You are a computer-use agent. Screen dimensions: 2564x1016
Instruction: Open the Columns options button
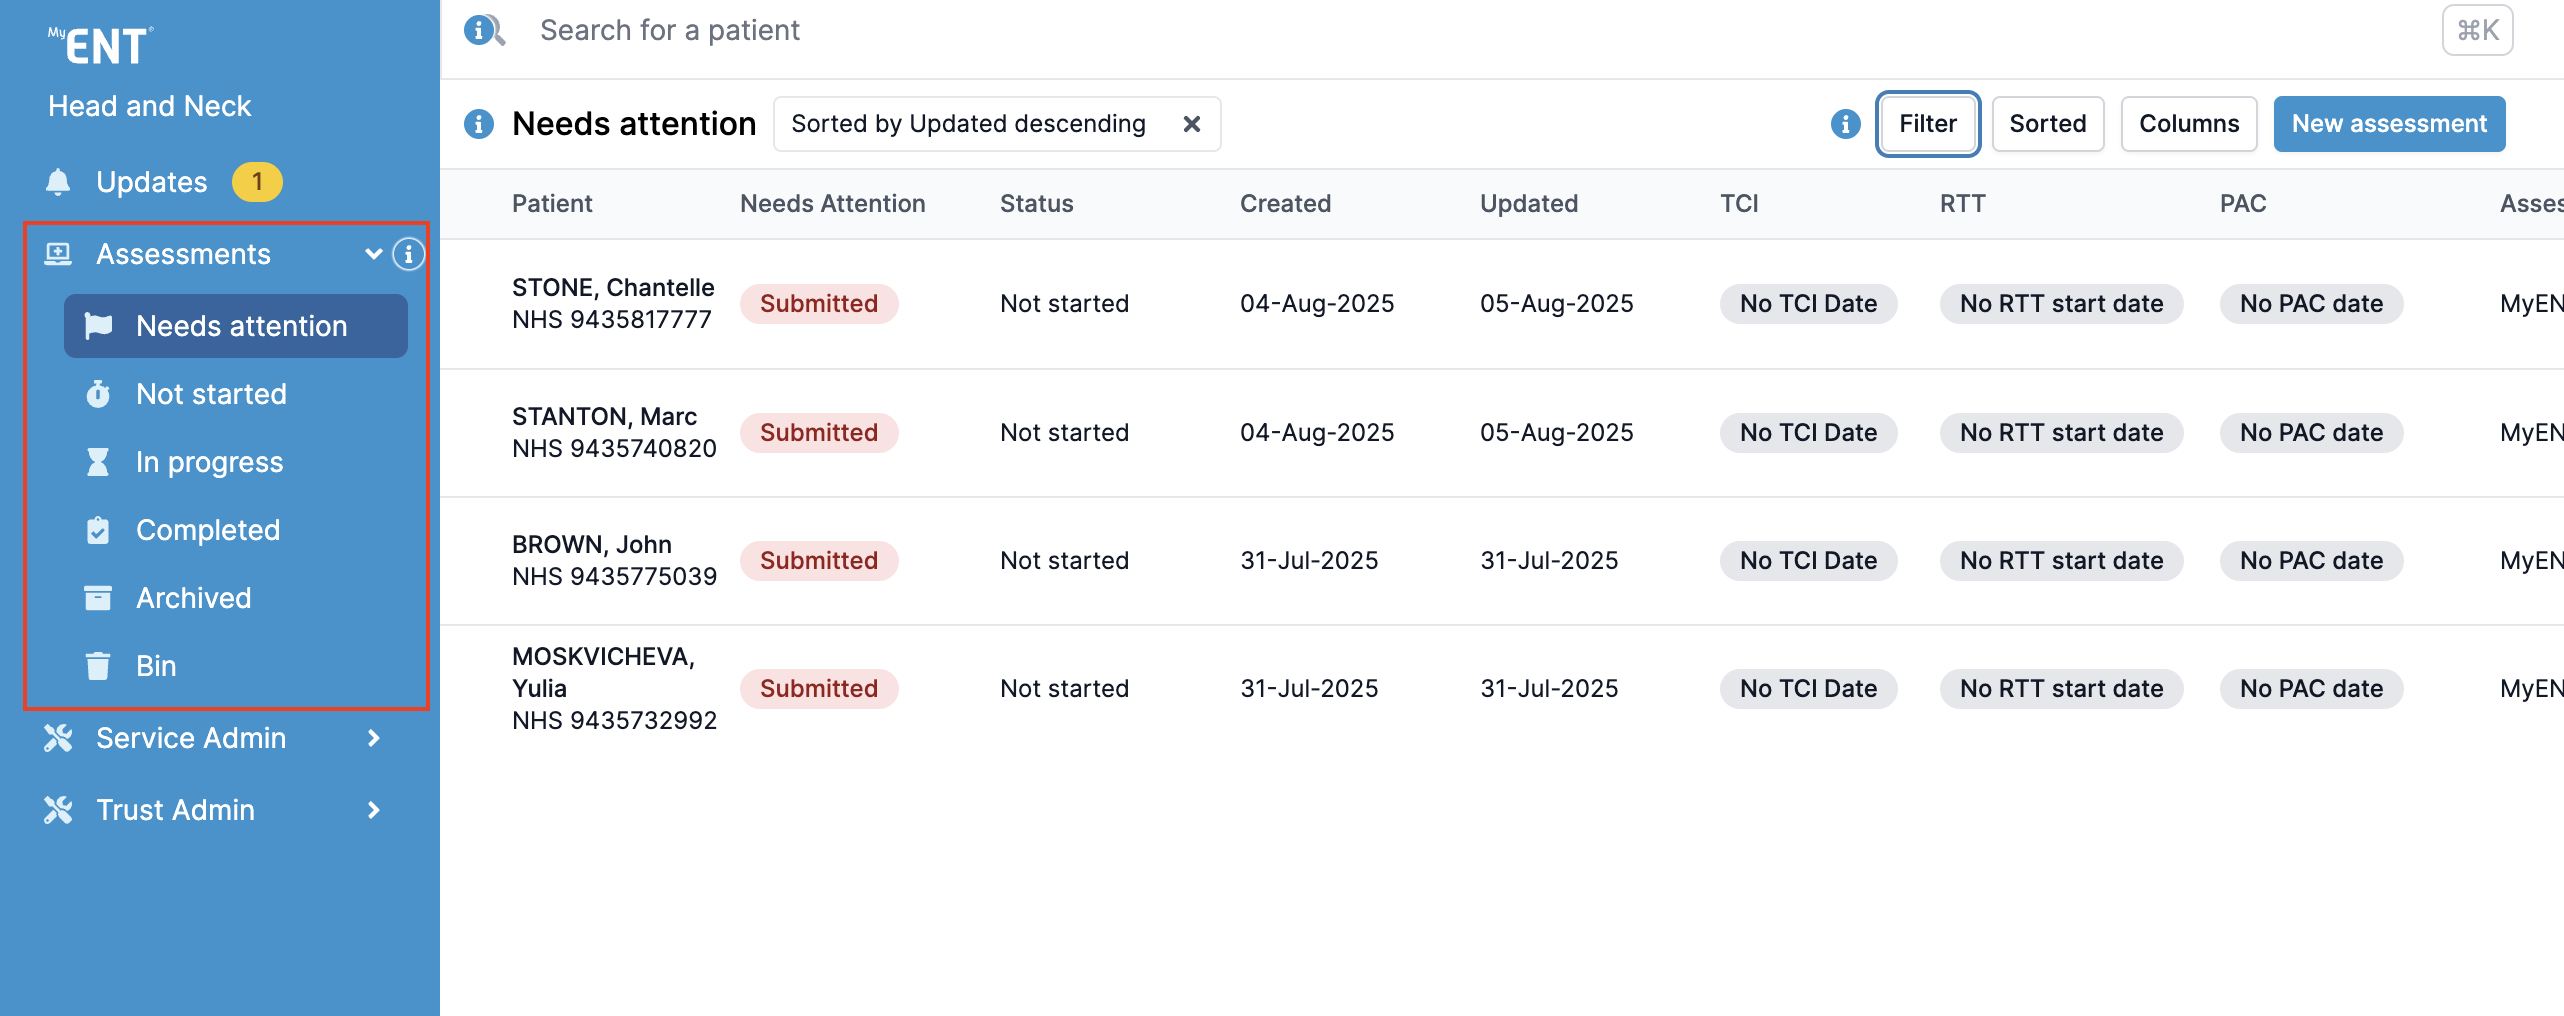coord(2188,124)
